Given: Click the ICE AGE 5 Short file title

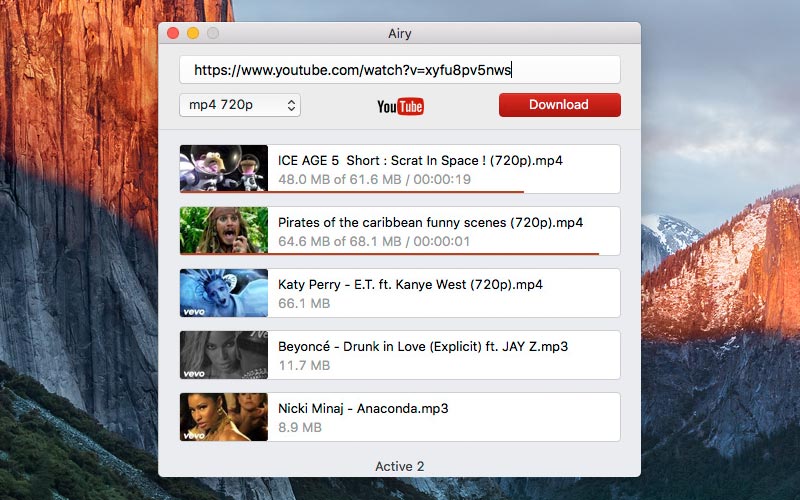Looking at the screenshot, I should coord(420,161).
